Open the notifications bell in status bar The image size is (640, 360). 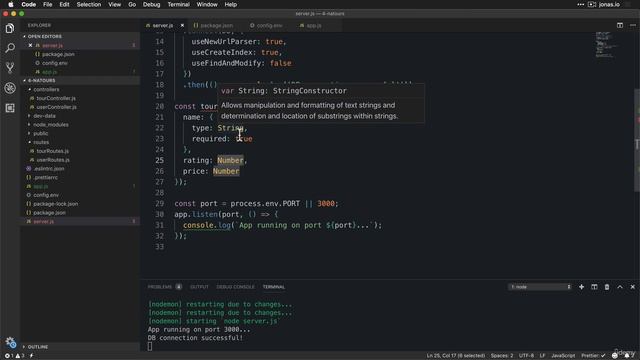[x=627, y=356]
